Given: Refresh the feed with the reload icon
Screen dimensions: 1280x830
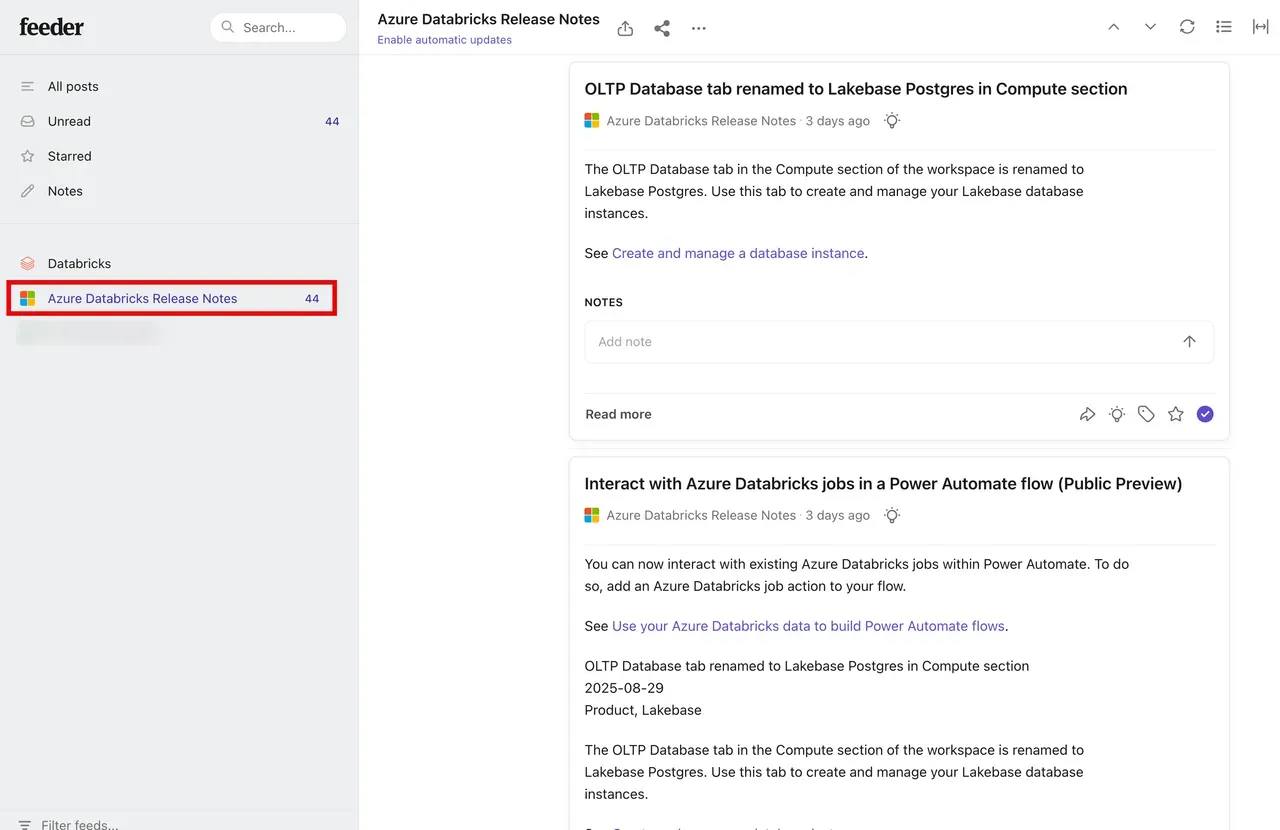Looking at the screenshot, I should coord(1187,27).
